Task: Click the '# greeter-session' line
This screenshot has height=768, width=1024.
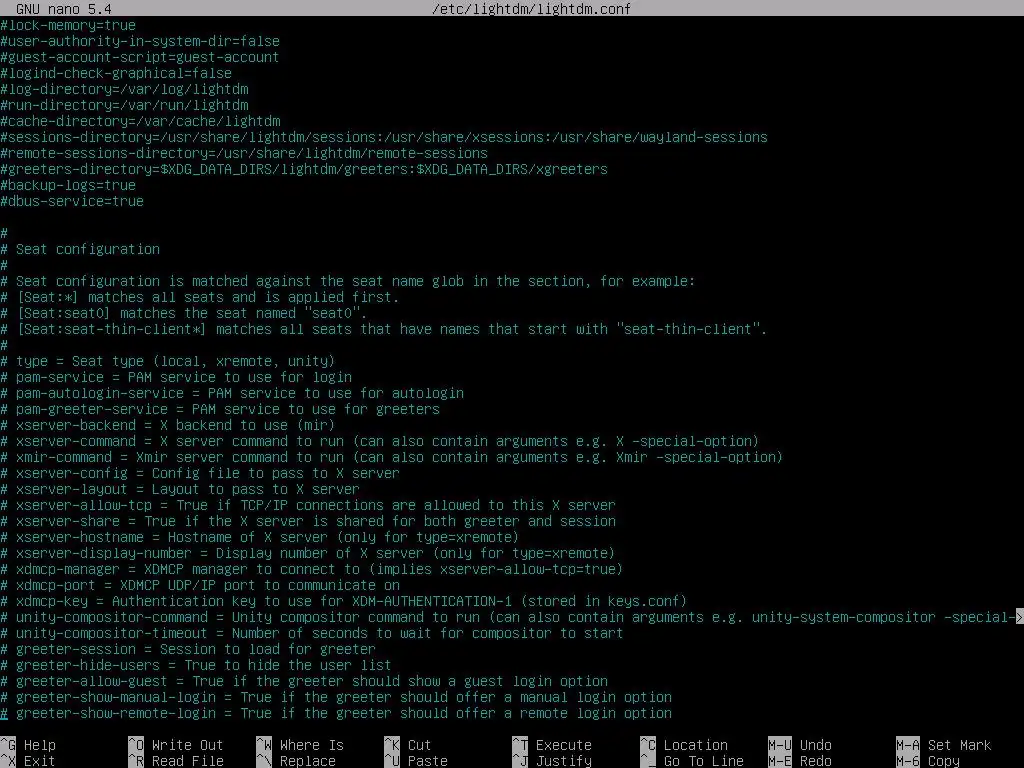Action: pos(188,649)
